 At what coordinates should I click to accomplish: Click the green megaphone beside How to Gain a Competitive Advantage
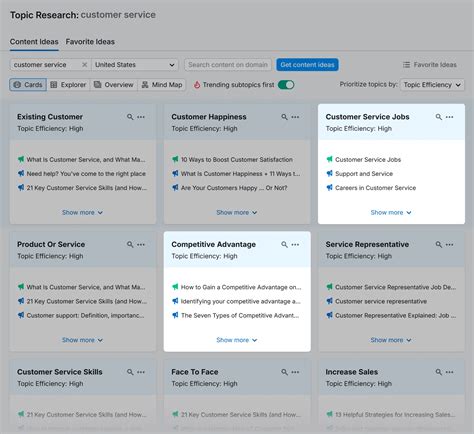point(175,287)
